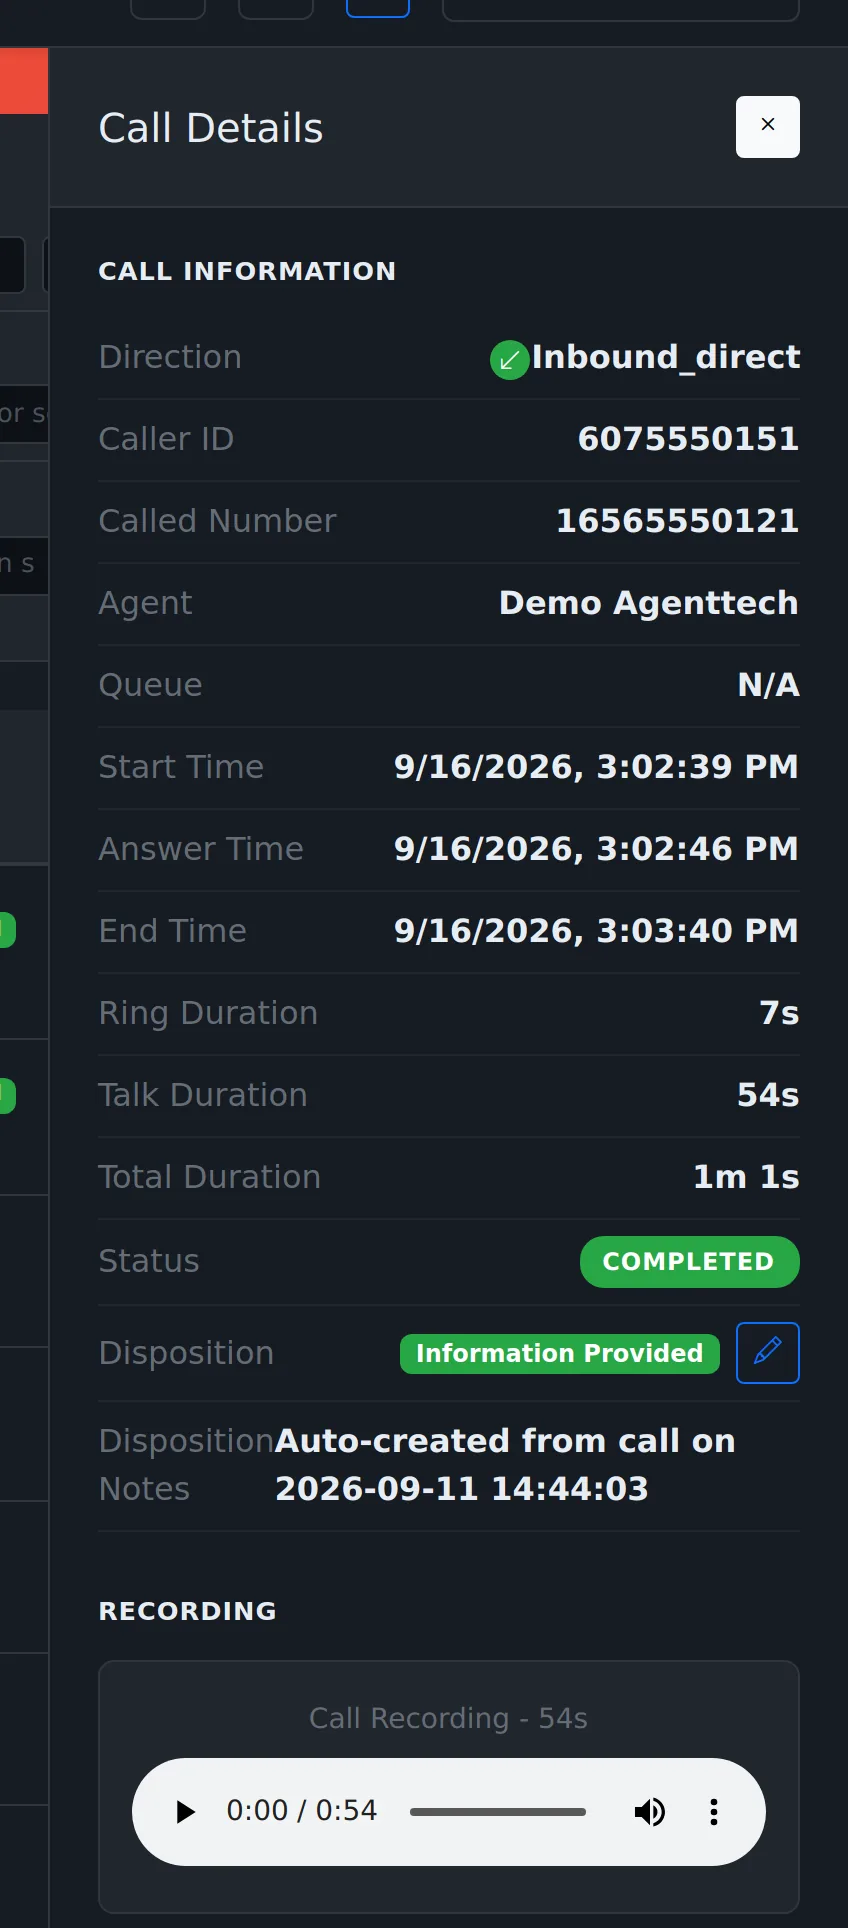Screen dimensions: 848x1928
Task: Seek within the recording progress bar
Action: pos(498,1812)
